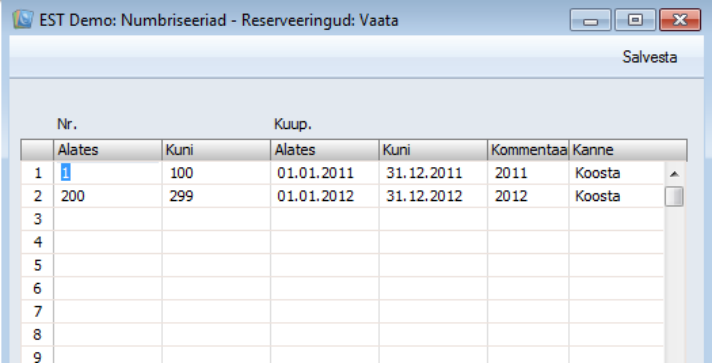Select row 1 Nr. Alates field containing 1
The width and height of the screenshot is (712, 363).
tap(108, 173)
